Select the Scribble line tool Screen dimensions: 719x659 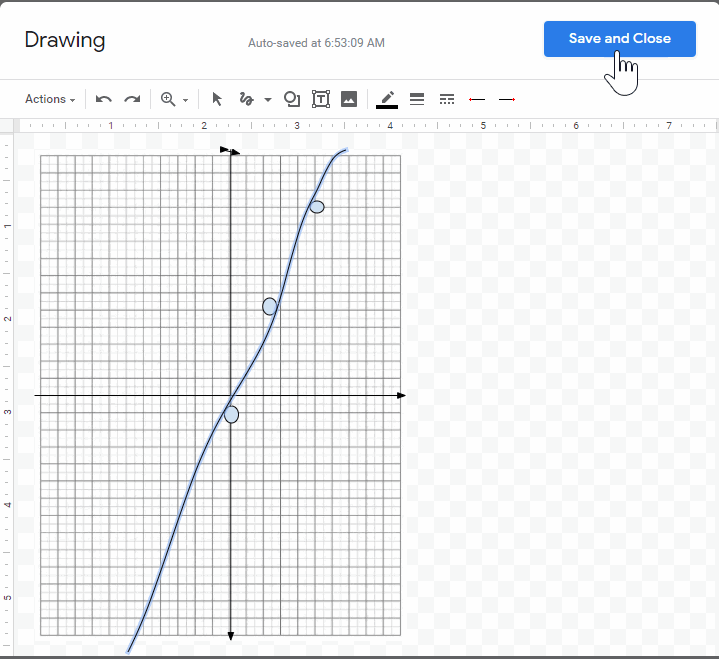tap(247, 99)
